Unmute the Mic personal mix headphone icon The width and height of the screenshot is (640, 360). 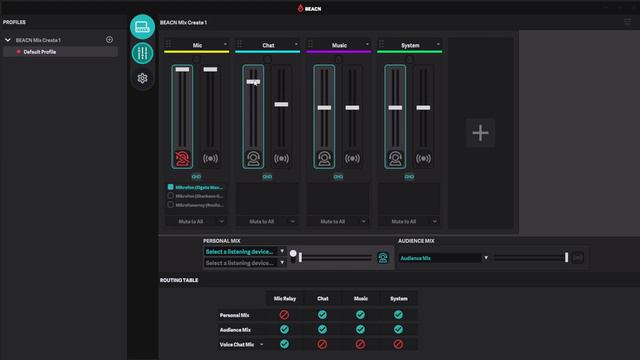pos(182,158)
